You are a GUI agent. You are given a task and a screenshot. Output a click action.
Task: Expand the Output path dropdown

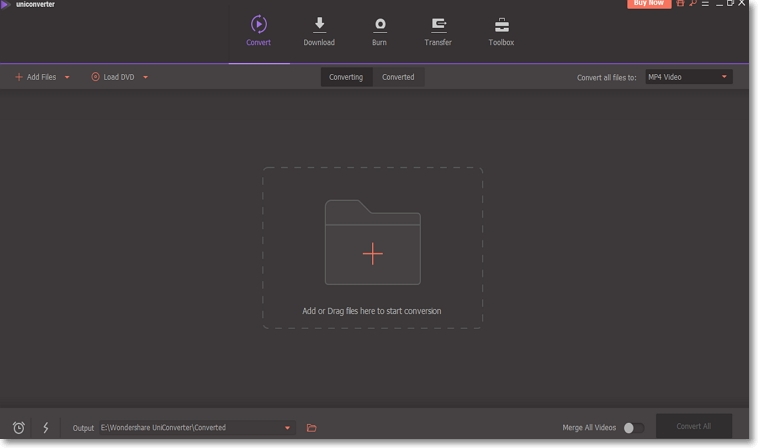[288, 428]
